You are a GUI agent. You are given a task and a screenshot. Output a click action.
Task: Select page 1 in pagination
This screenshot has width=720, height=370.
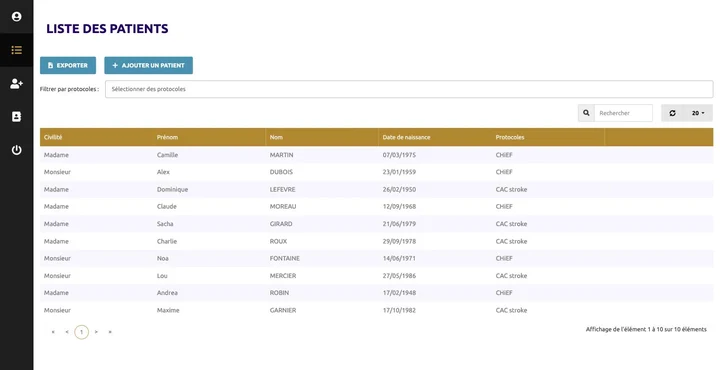[81, 332]
